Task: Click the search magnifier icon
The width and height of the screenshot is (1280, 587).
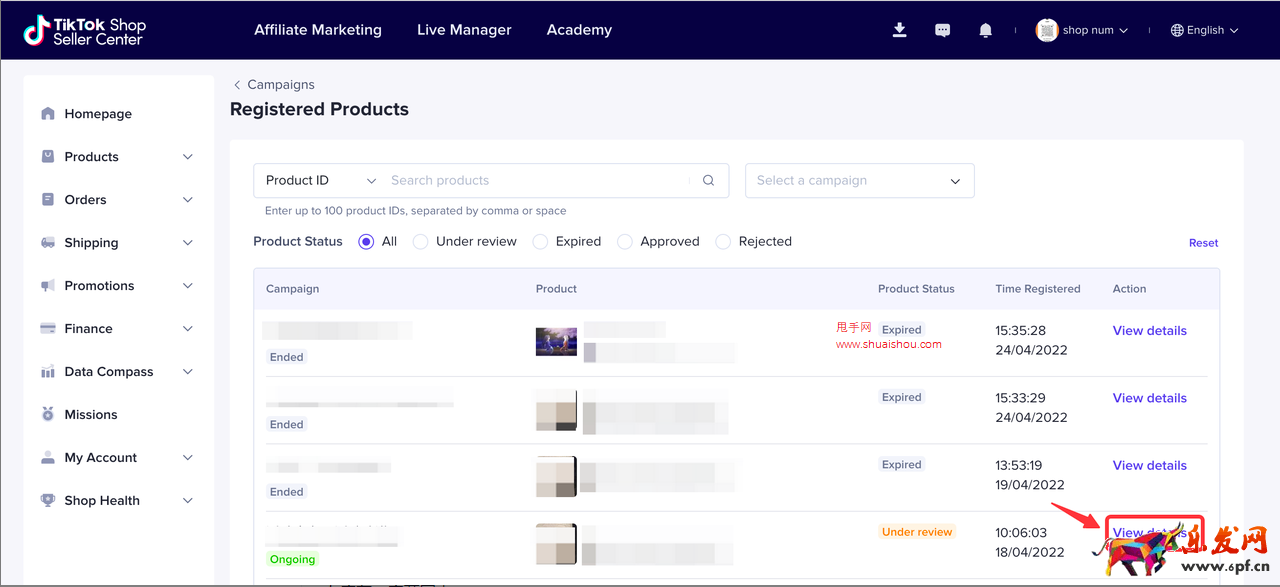Action: point(708,181)
